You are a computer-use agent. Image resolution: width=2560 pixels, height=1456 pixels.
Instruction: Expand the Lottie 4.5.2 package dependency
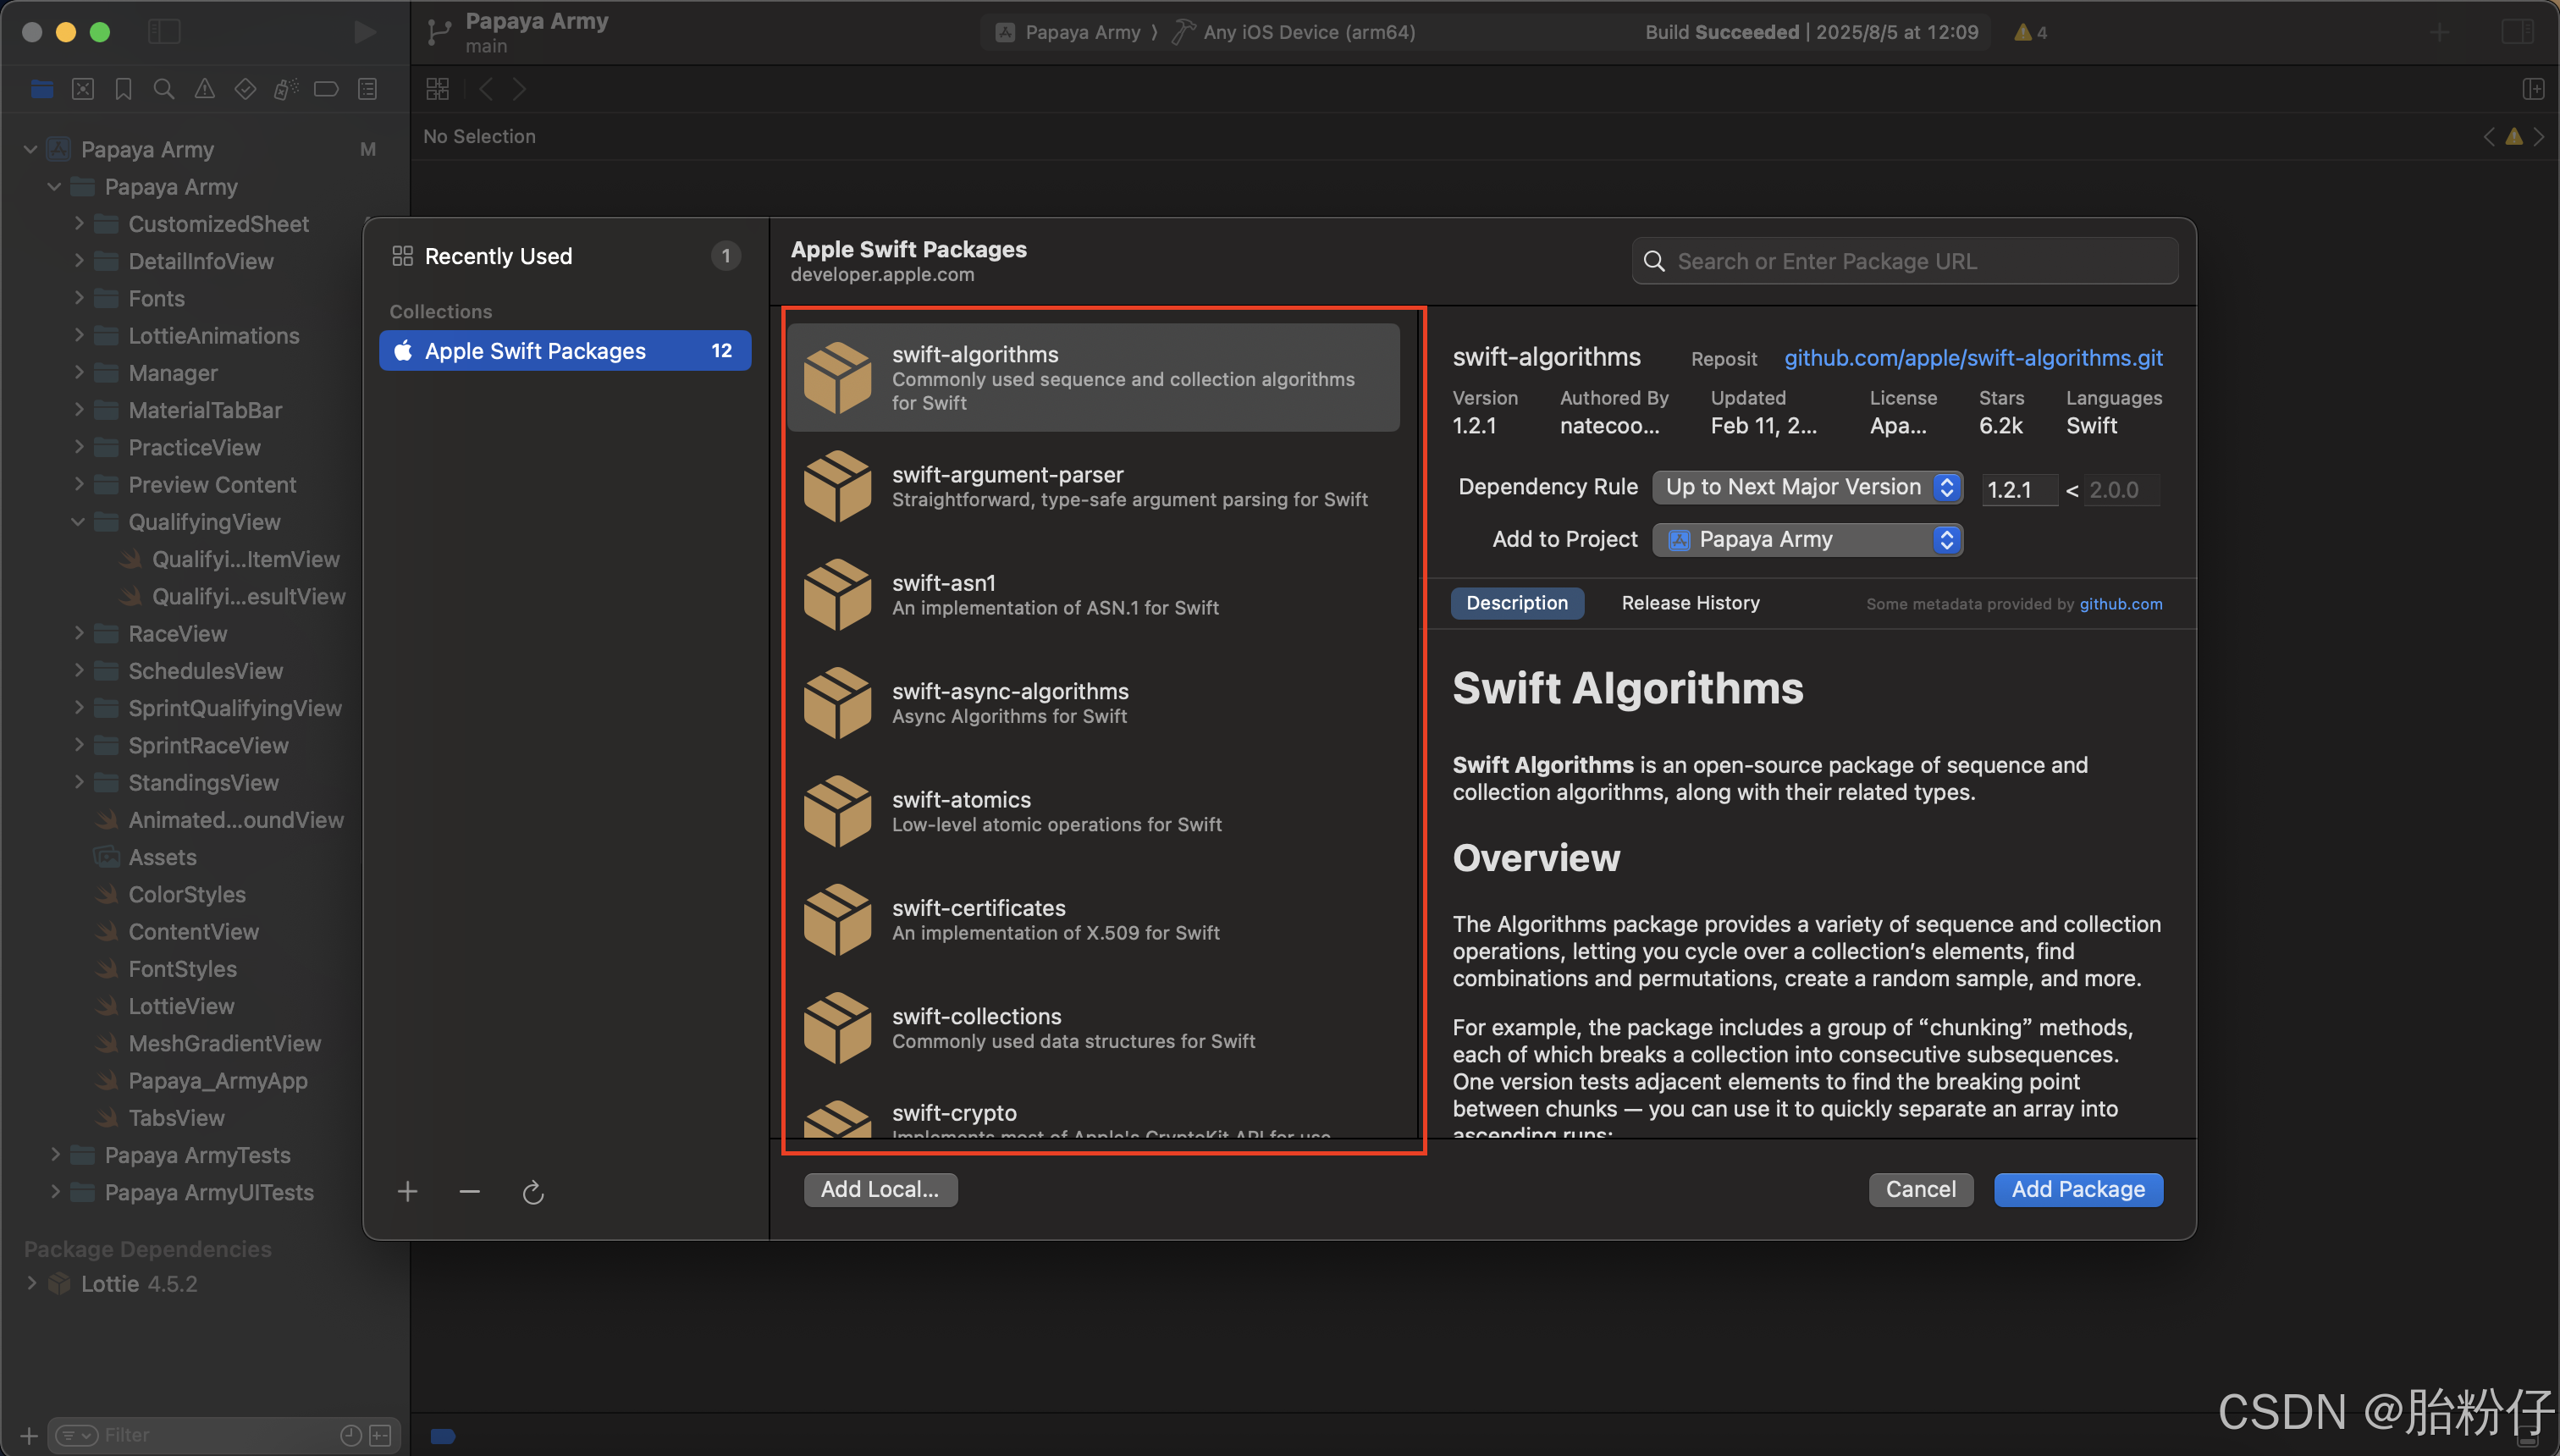[31, 1284]
